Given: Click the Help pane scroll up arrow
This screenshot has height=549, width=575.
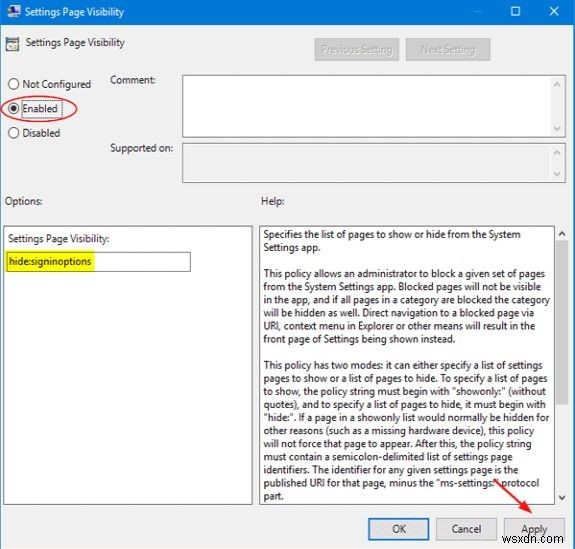Looking at the screenshot, I should point(562,234).
